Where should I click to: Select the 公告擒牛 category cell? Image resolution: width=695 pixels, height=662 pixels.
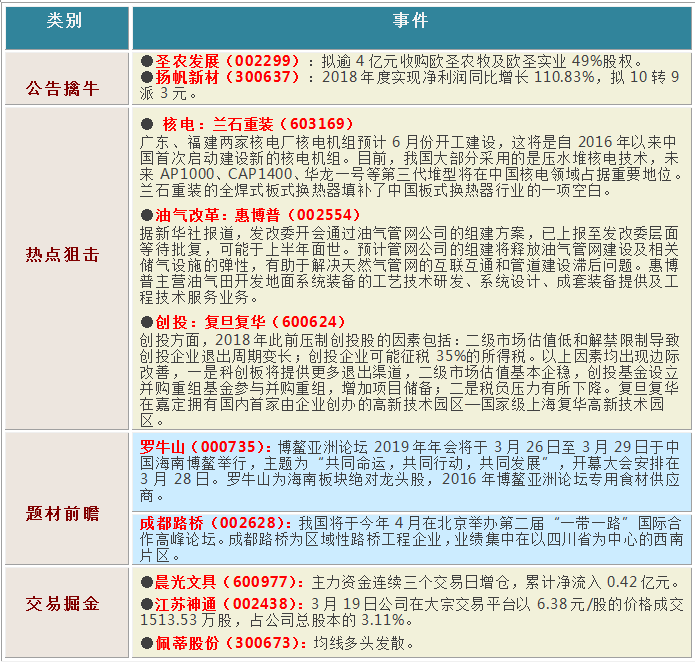pyautogui.click(x=66, y=78)
